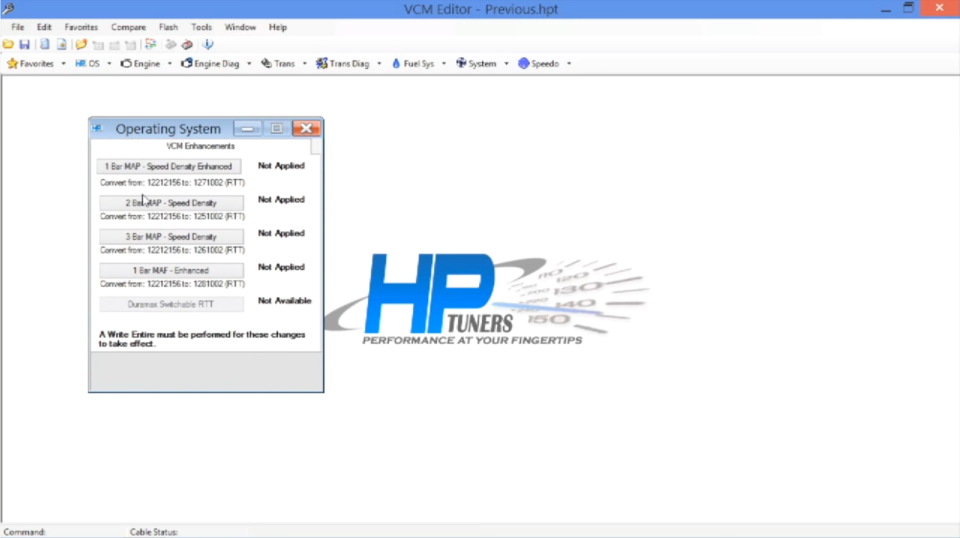Expand the Engine dropdown arrow
The height and width of the screenshot is (538, 960).
pyautogui.click(x=170, y=64)
